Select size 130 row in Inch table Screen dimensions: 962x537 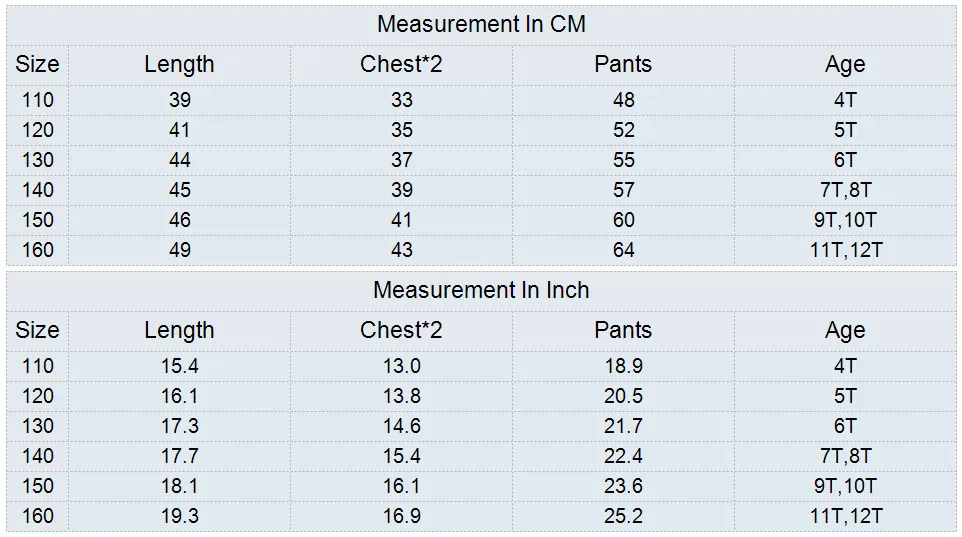tap(37, 426)
